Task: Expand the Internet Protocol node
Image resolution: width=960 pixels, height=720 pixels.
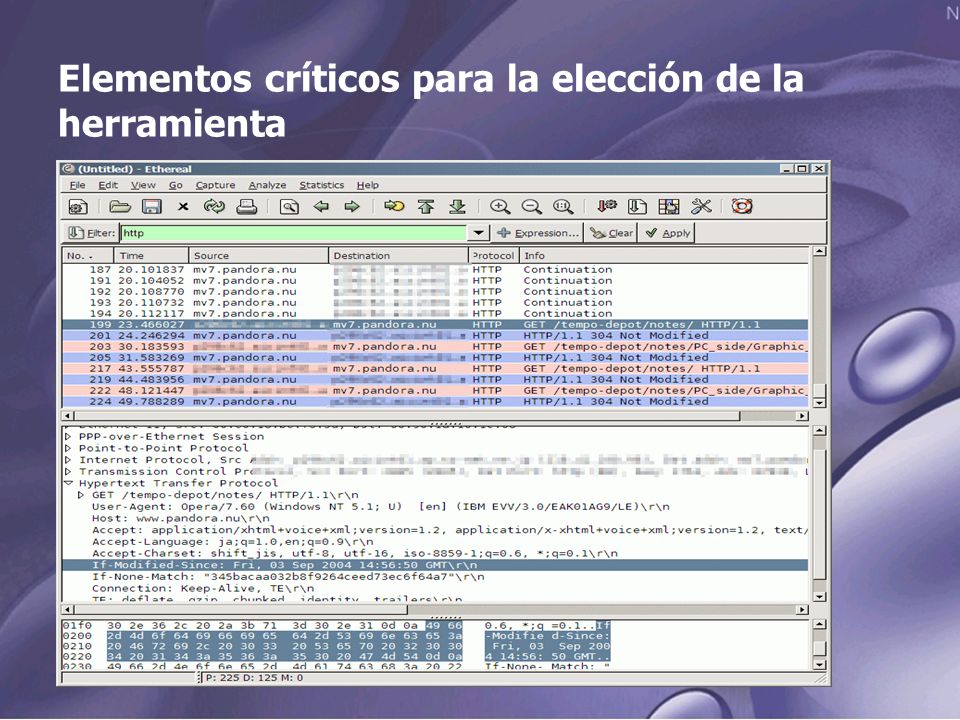Action: point(68,460)
